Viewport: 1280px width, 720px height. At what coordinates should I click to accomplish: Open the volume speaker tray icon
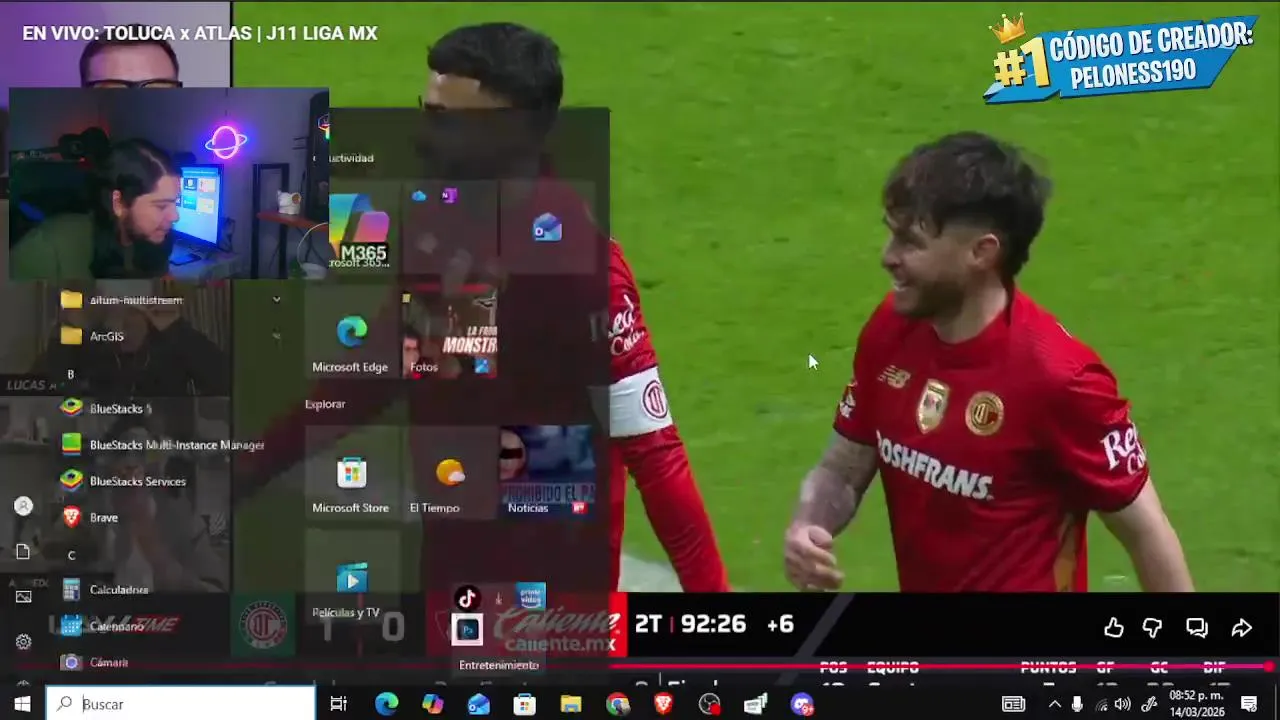[x=1123, y=704]
